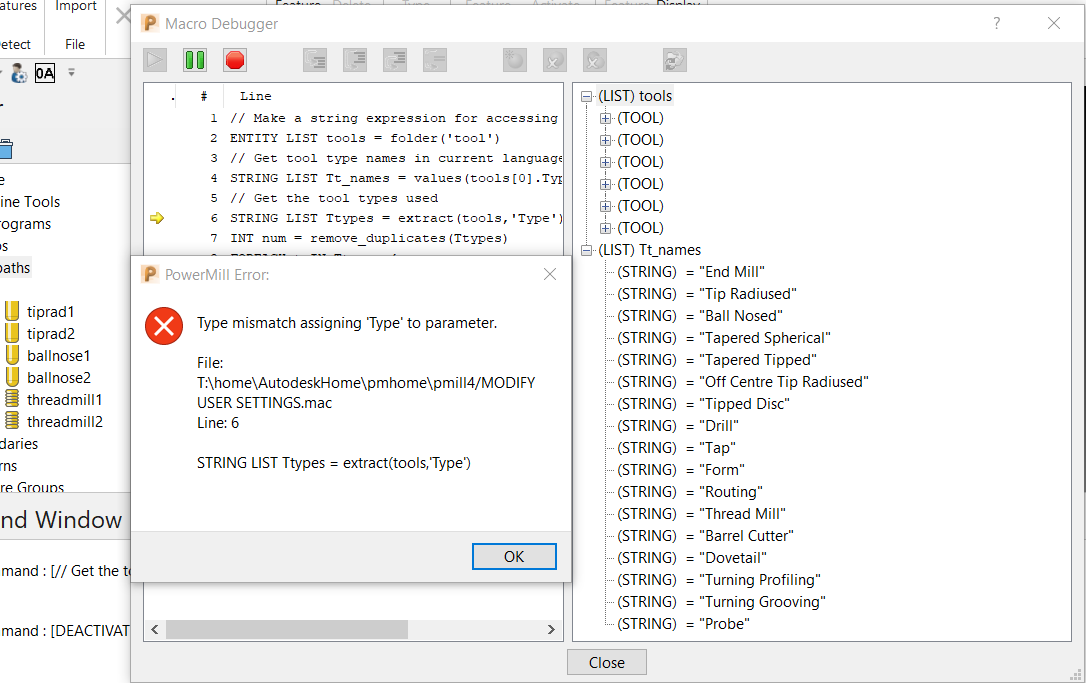Dismiss the PowerMill Error with OK
Screen dimensions: 1086x683
(514, 556)
